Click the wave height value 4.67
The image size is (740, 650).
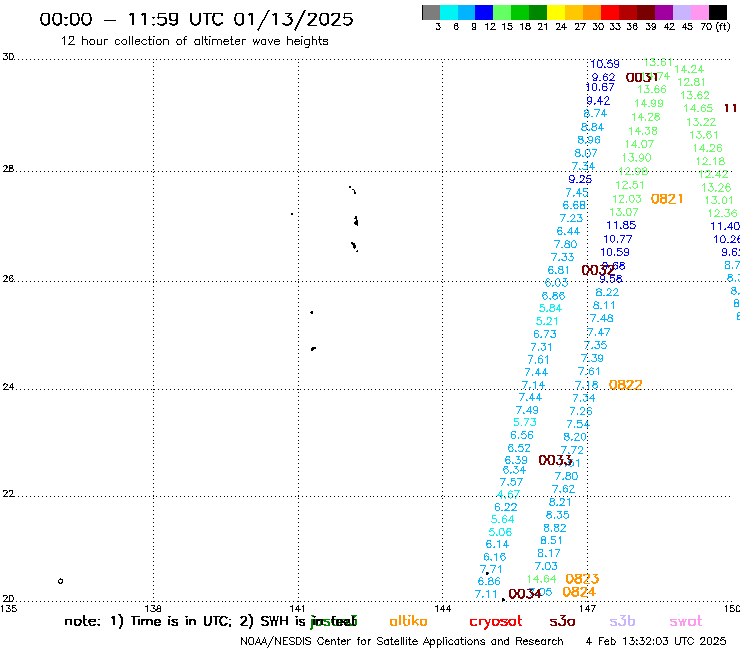pos(508,494)
